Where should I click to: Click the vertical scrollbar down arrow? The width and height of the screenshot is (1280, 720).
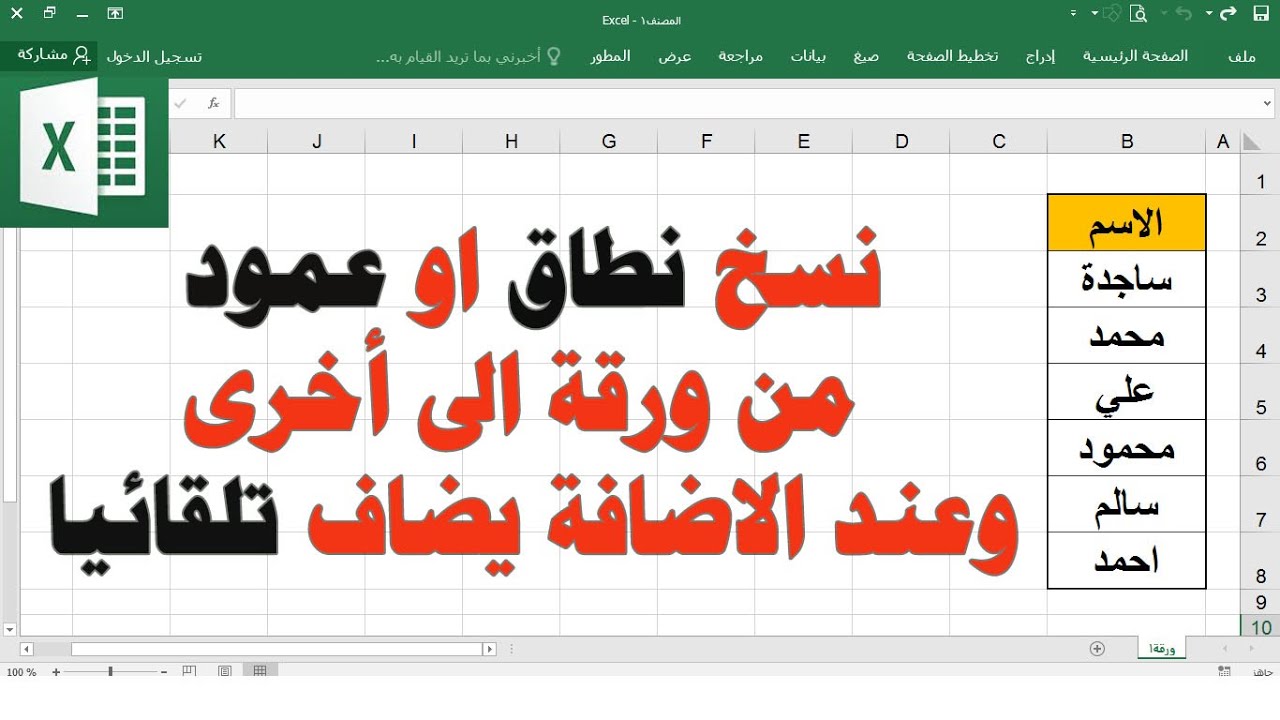(x=10, y=629)
